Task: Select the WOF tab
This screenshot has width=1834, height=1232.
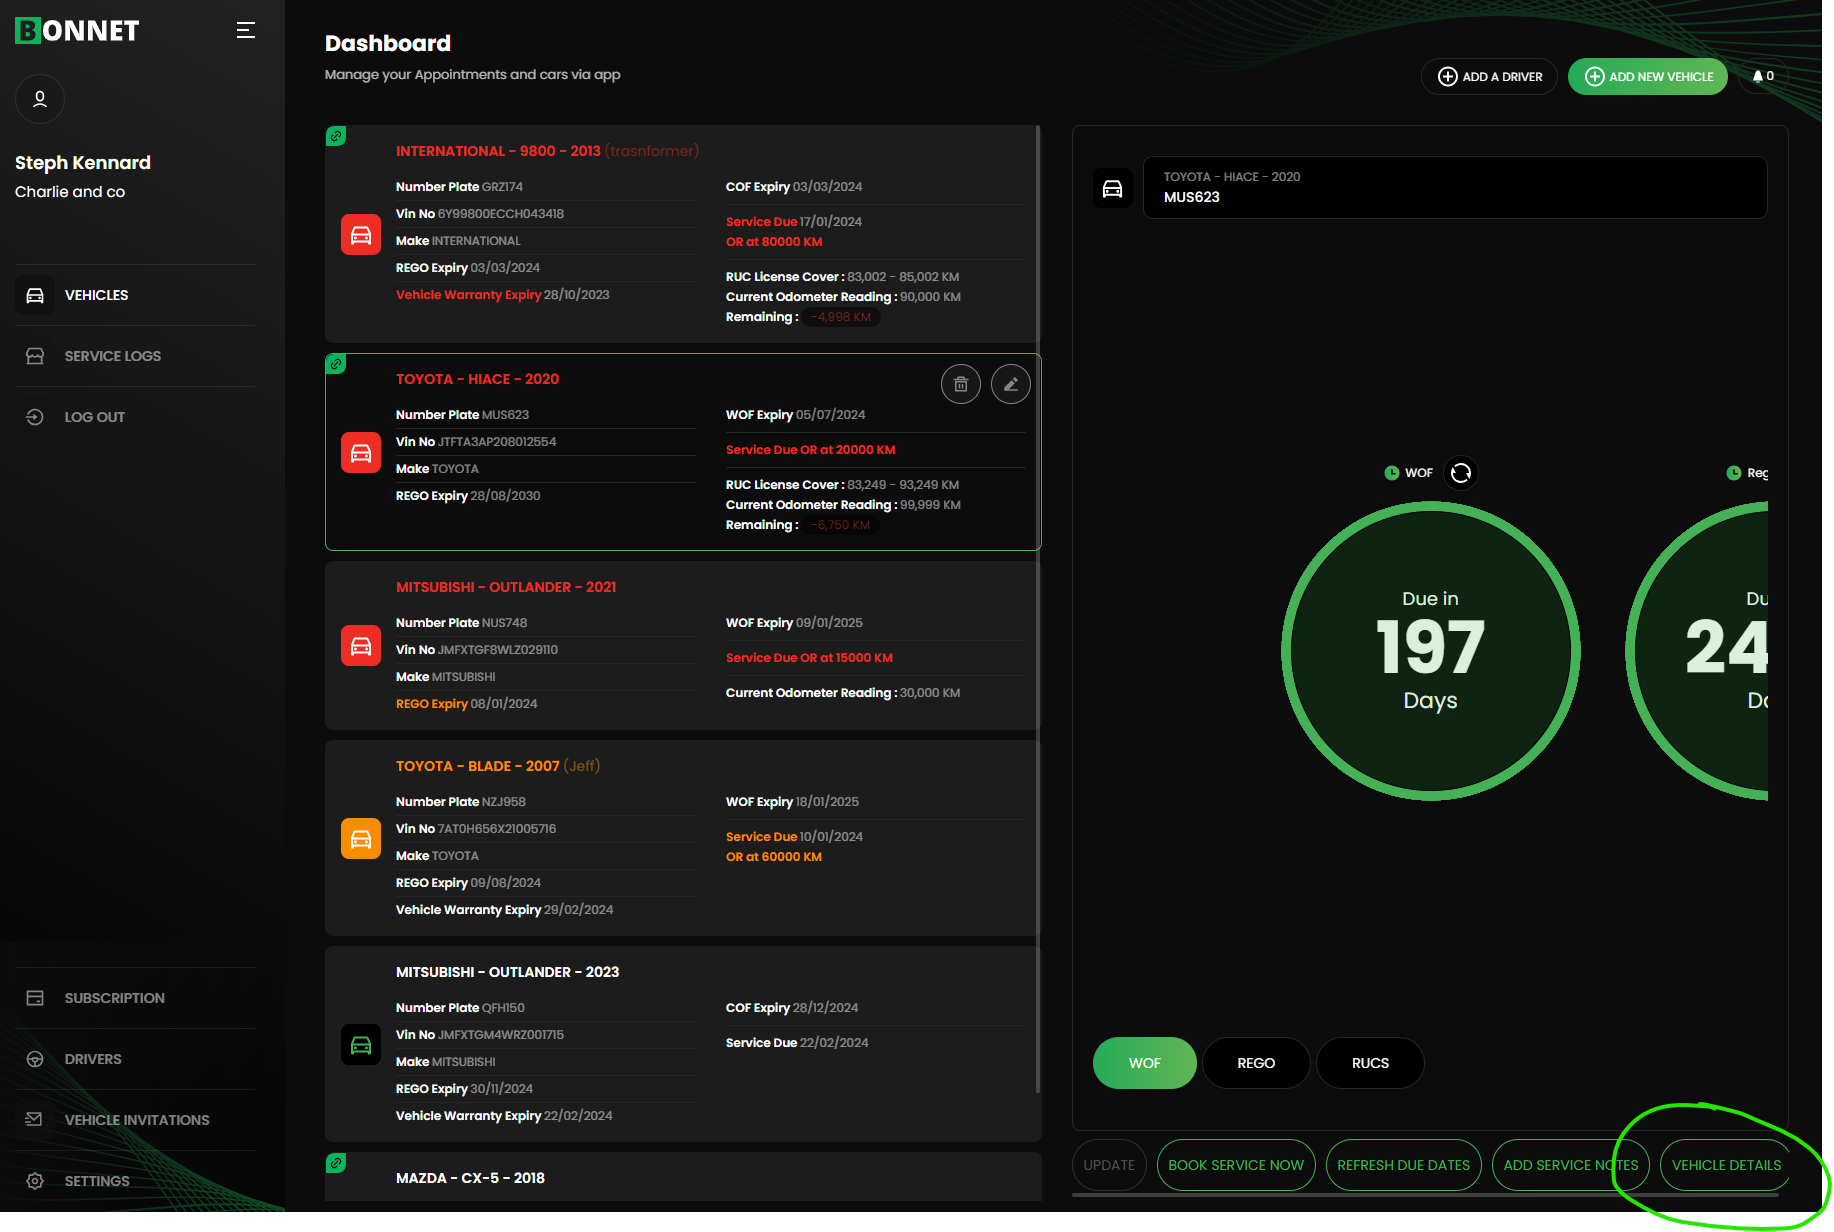Action: coord(1145,1063)
